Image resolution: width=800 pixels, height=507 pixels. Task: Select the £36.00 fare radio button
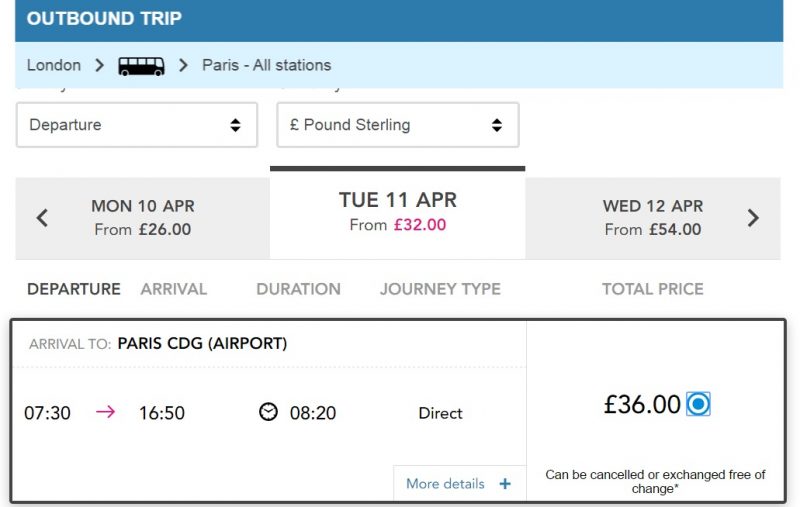[698, 404]
